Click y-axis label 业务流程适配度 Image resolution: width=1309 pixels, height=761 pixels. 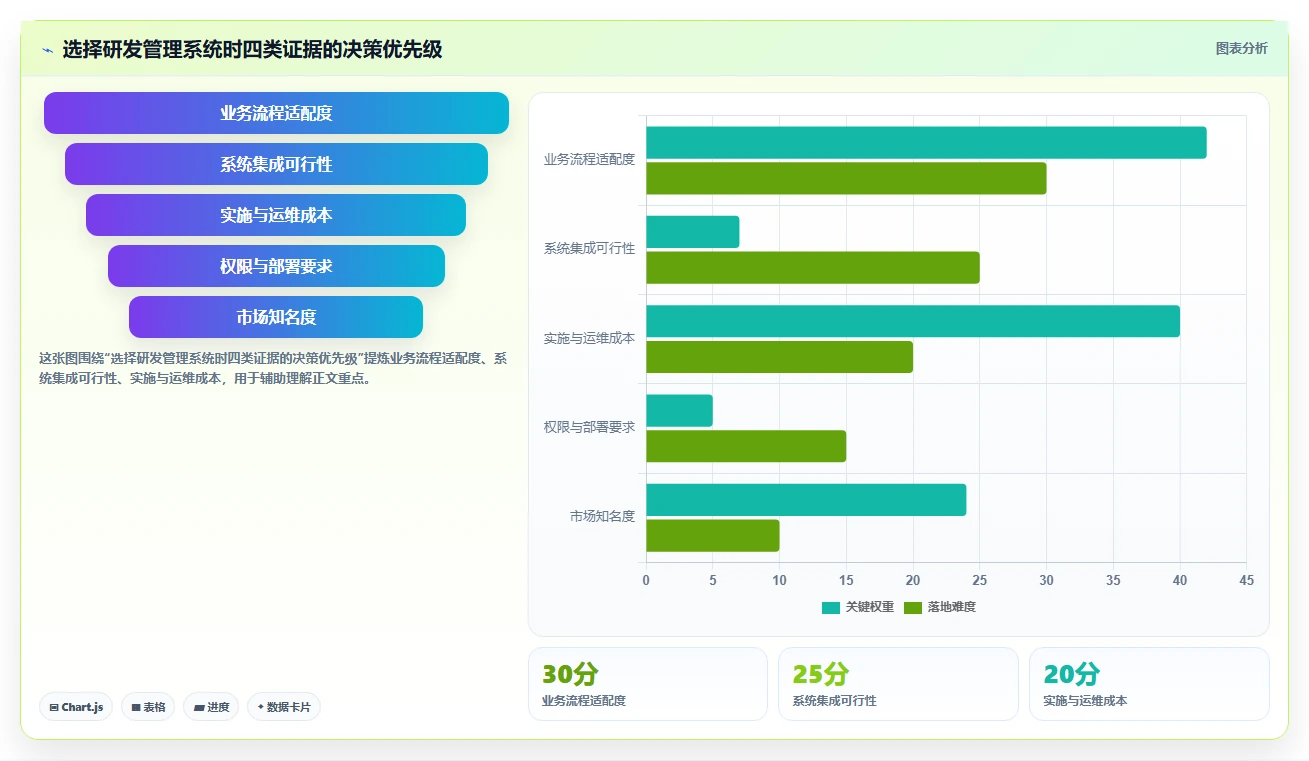pos(589,160)
